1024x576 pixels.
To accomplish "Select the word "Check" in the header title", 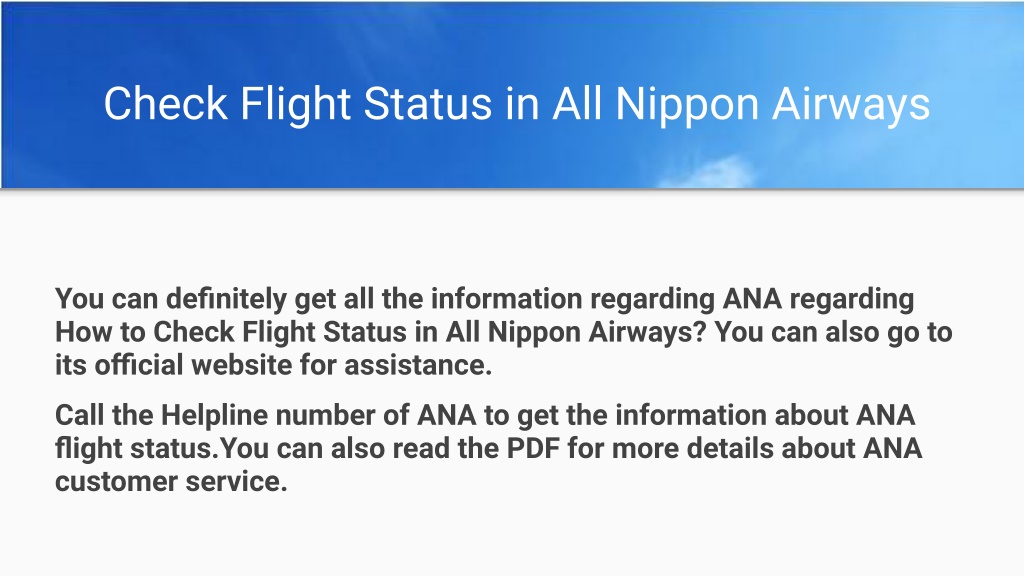I will pyautogui.click(x=166, y=103).
